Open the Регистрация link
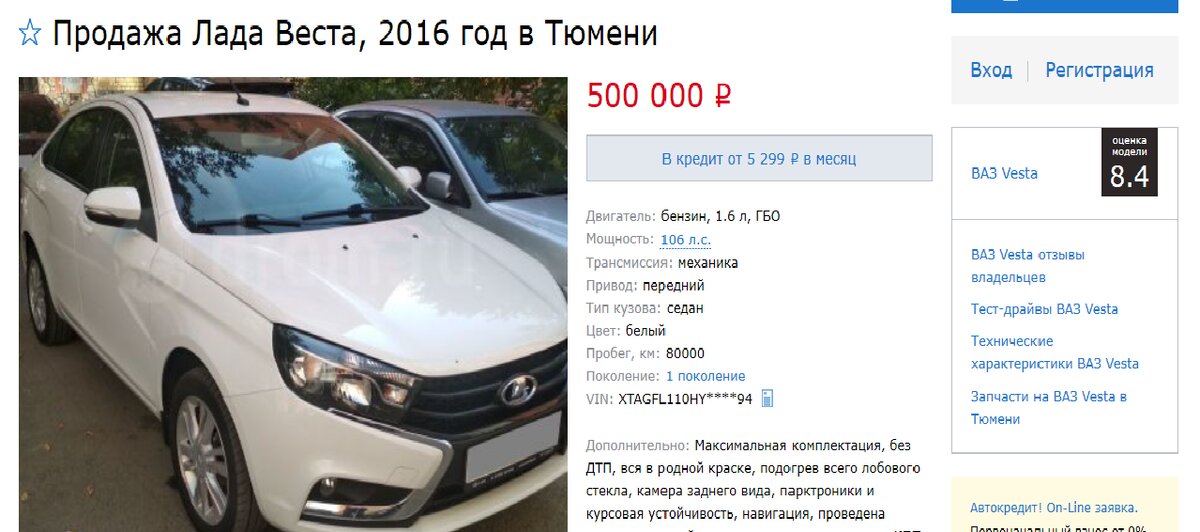The image size is (1200, 532). tap(1099, 70)
